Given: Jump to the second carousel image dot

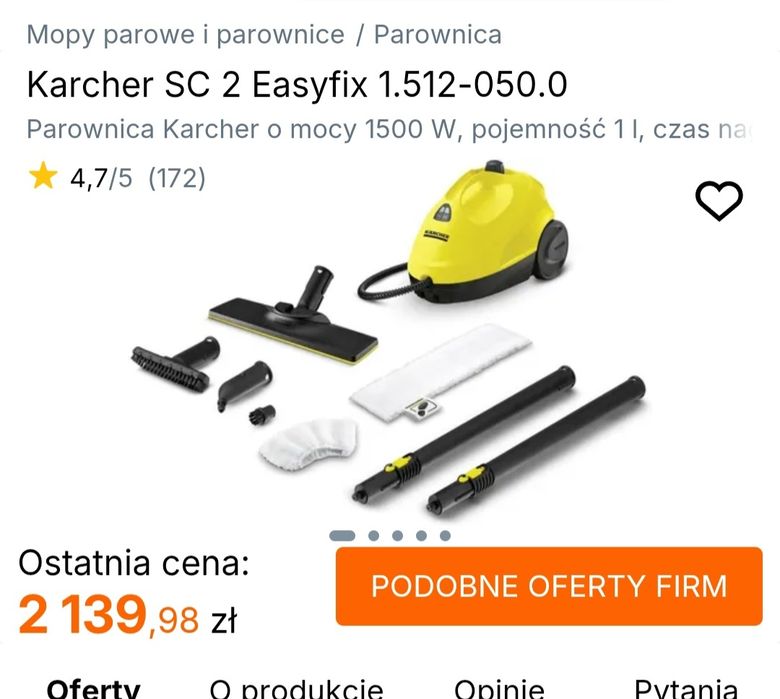Looking at the screenshot, I should (x=374, y=535).
